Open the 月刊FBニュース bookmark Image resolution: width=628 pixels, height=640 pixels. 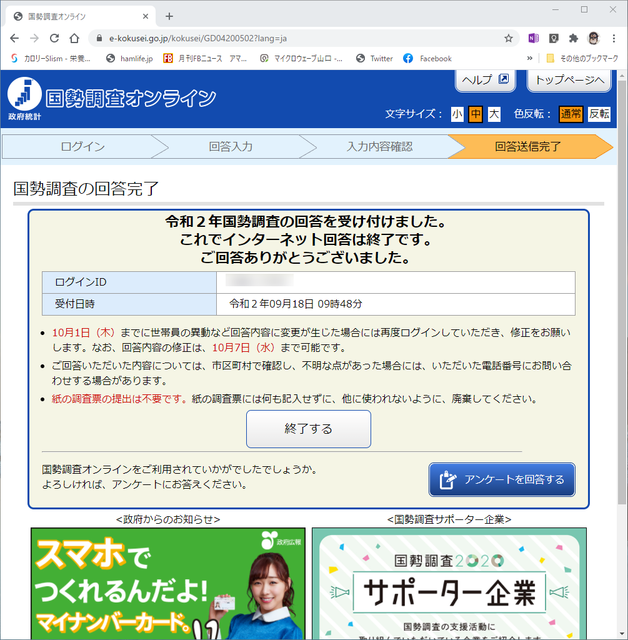[x=205, y=58]
